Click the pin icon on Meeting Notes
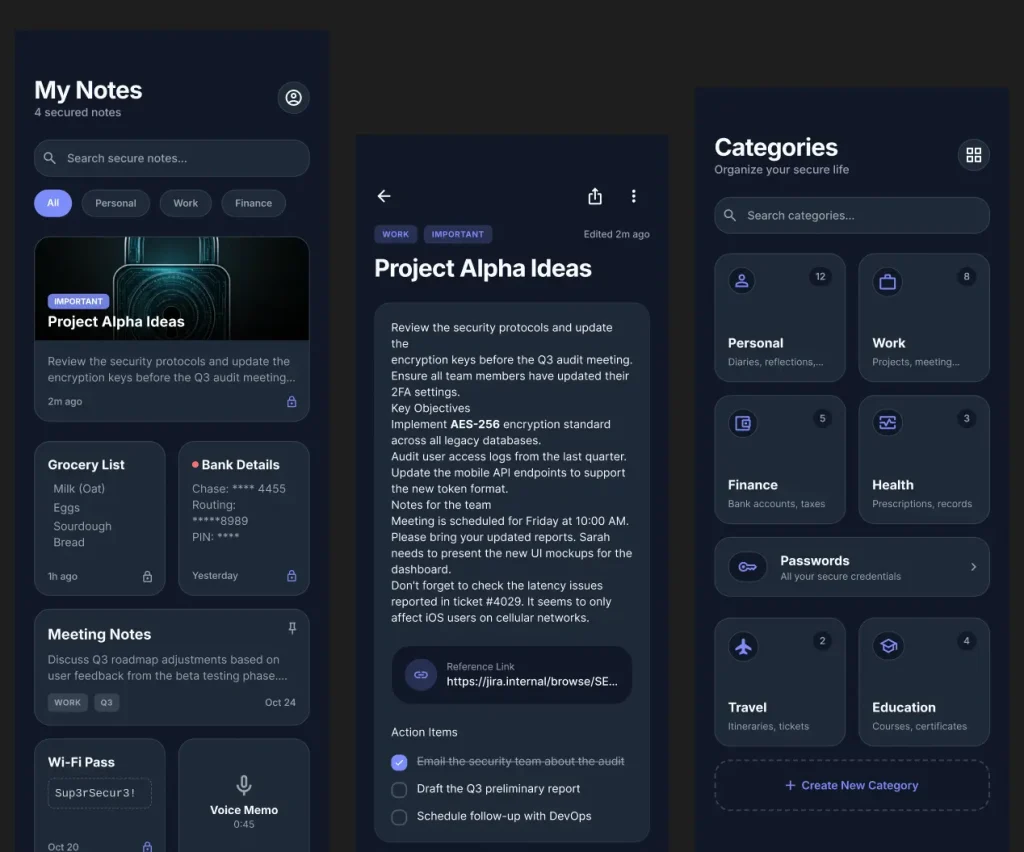This screenshot has width=1024, height=852. pos(292,628)
